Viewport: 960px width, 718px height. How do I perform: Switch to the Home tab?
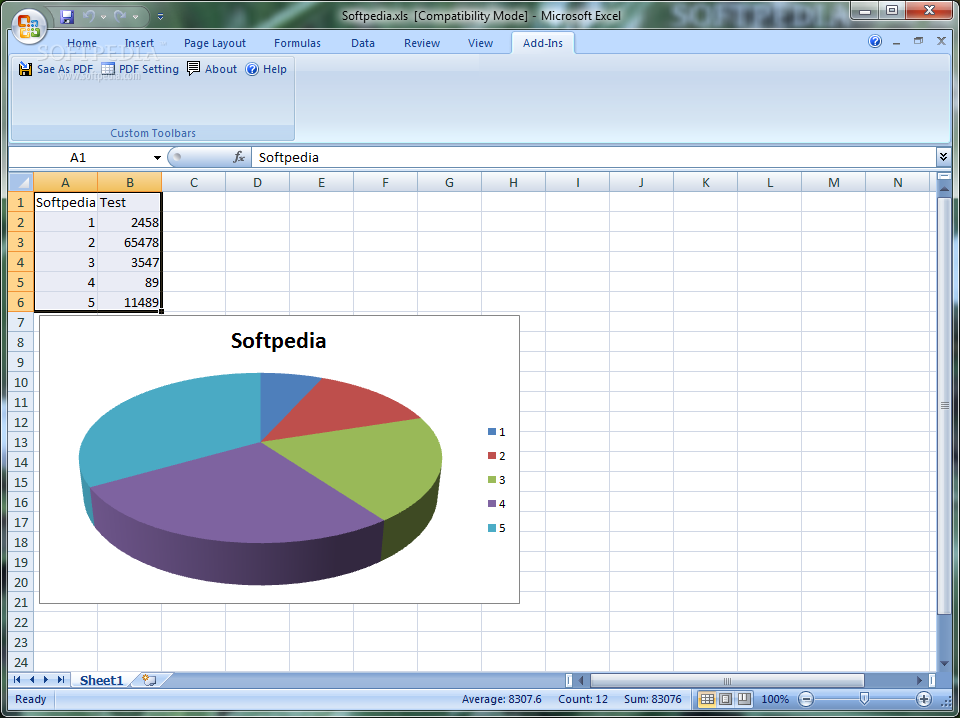click(82, 43)
